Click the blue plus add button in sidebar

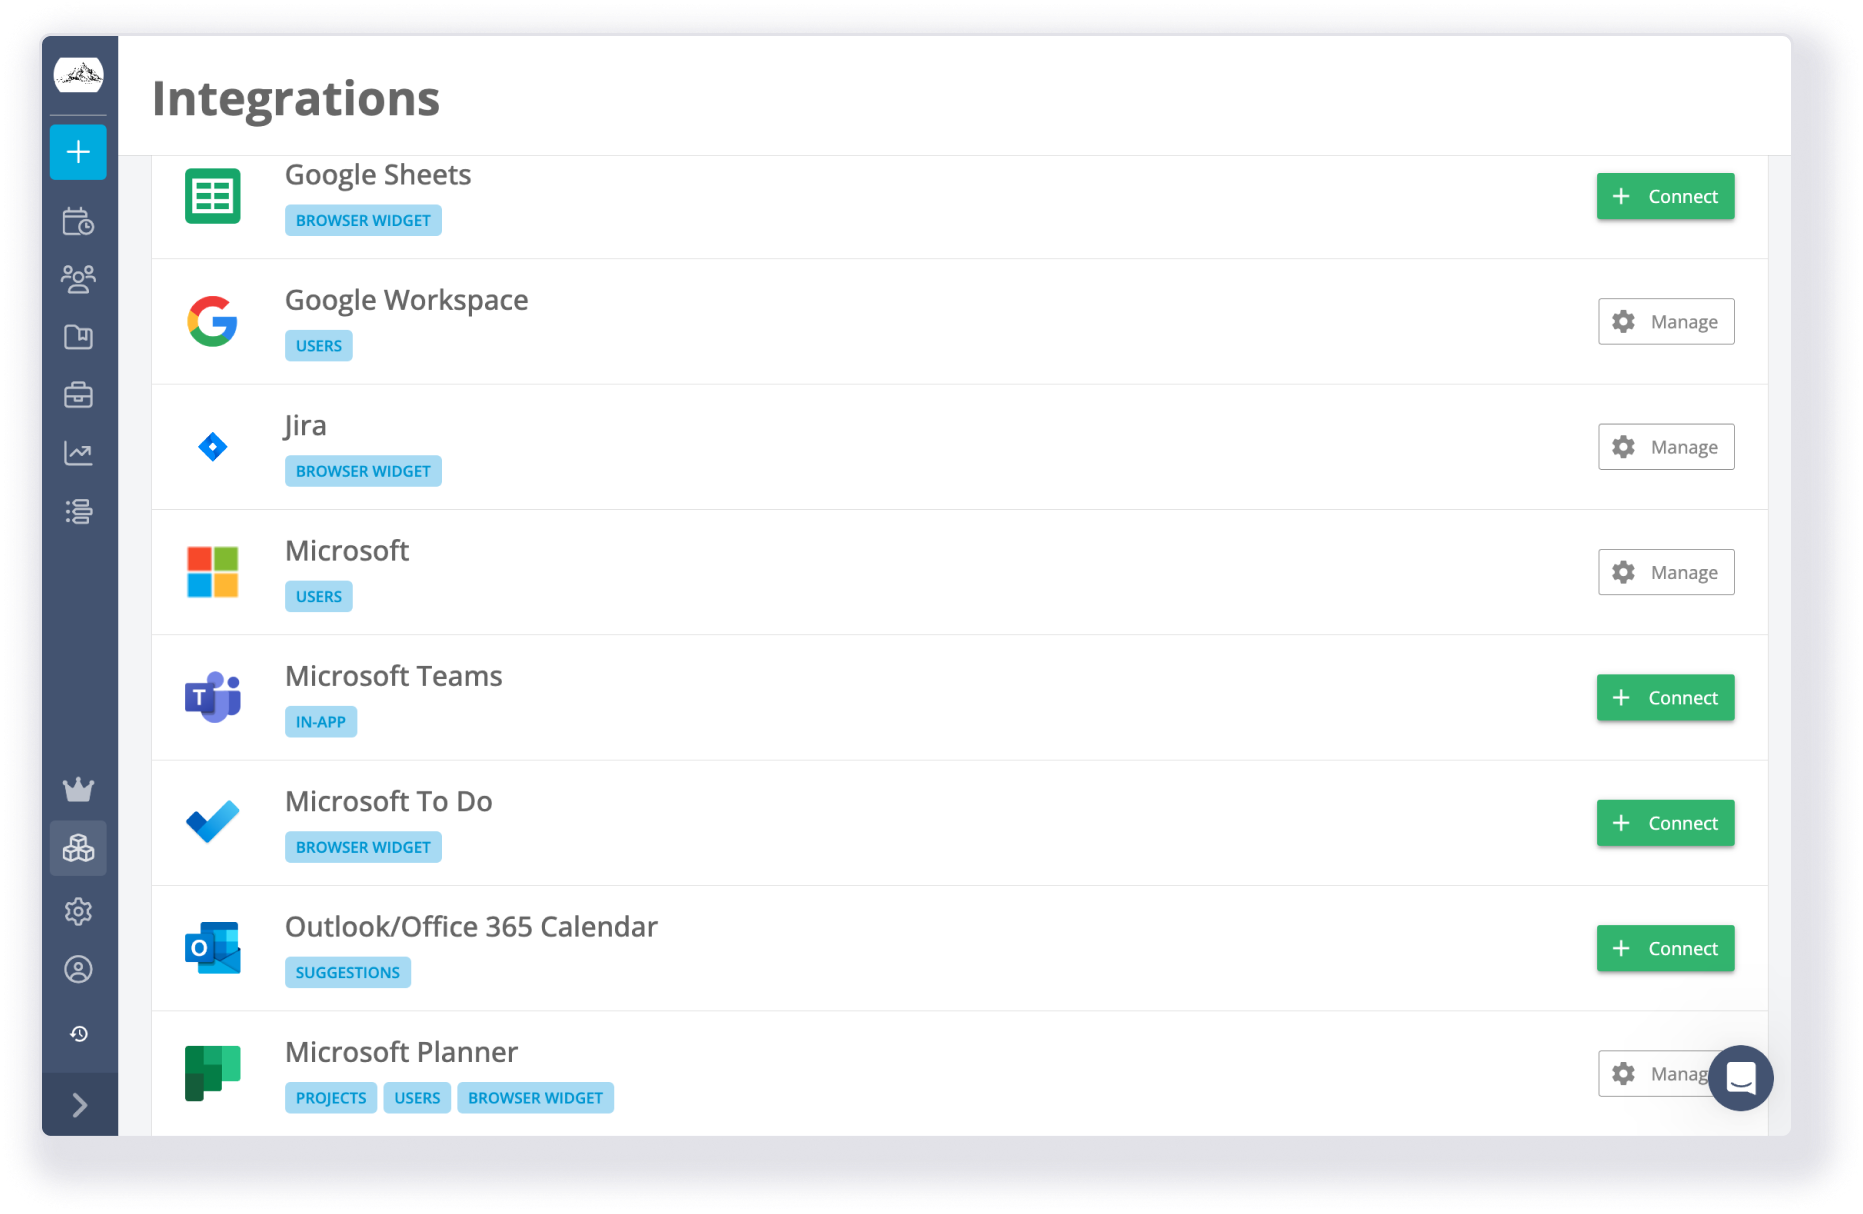(x=78, y=152)
